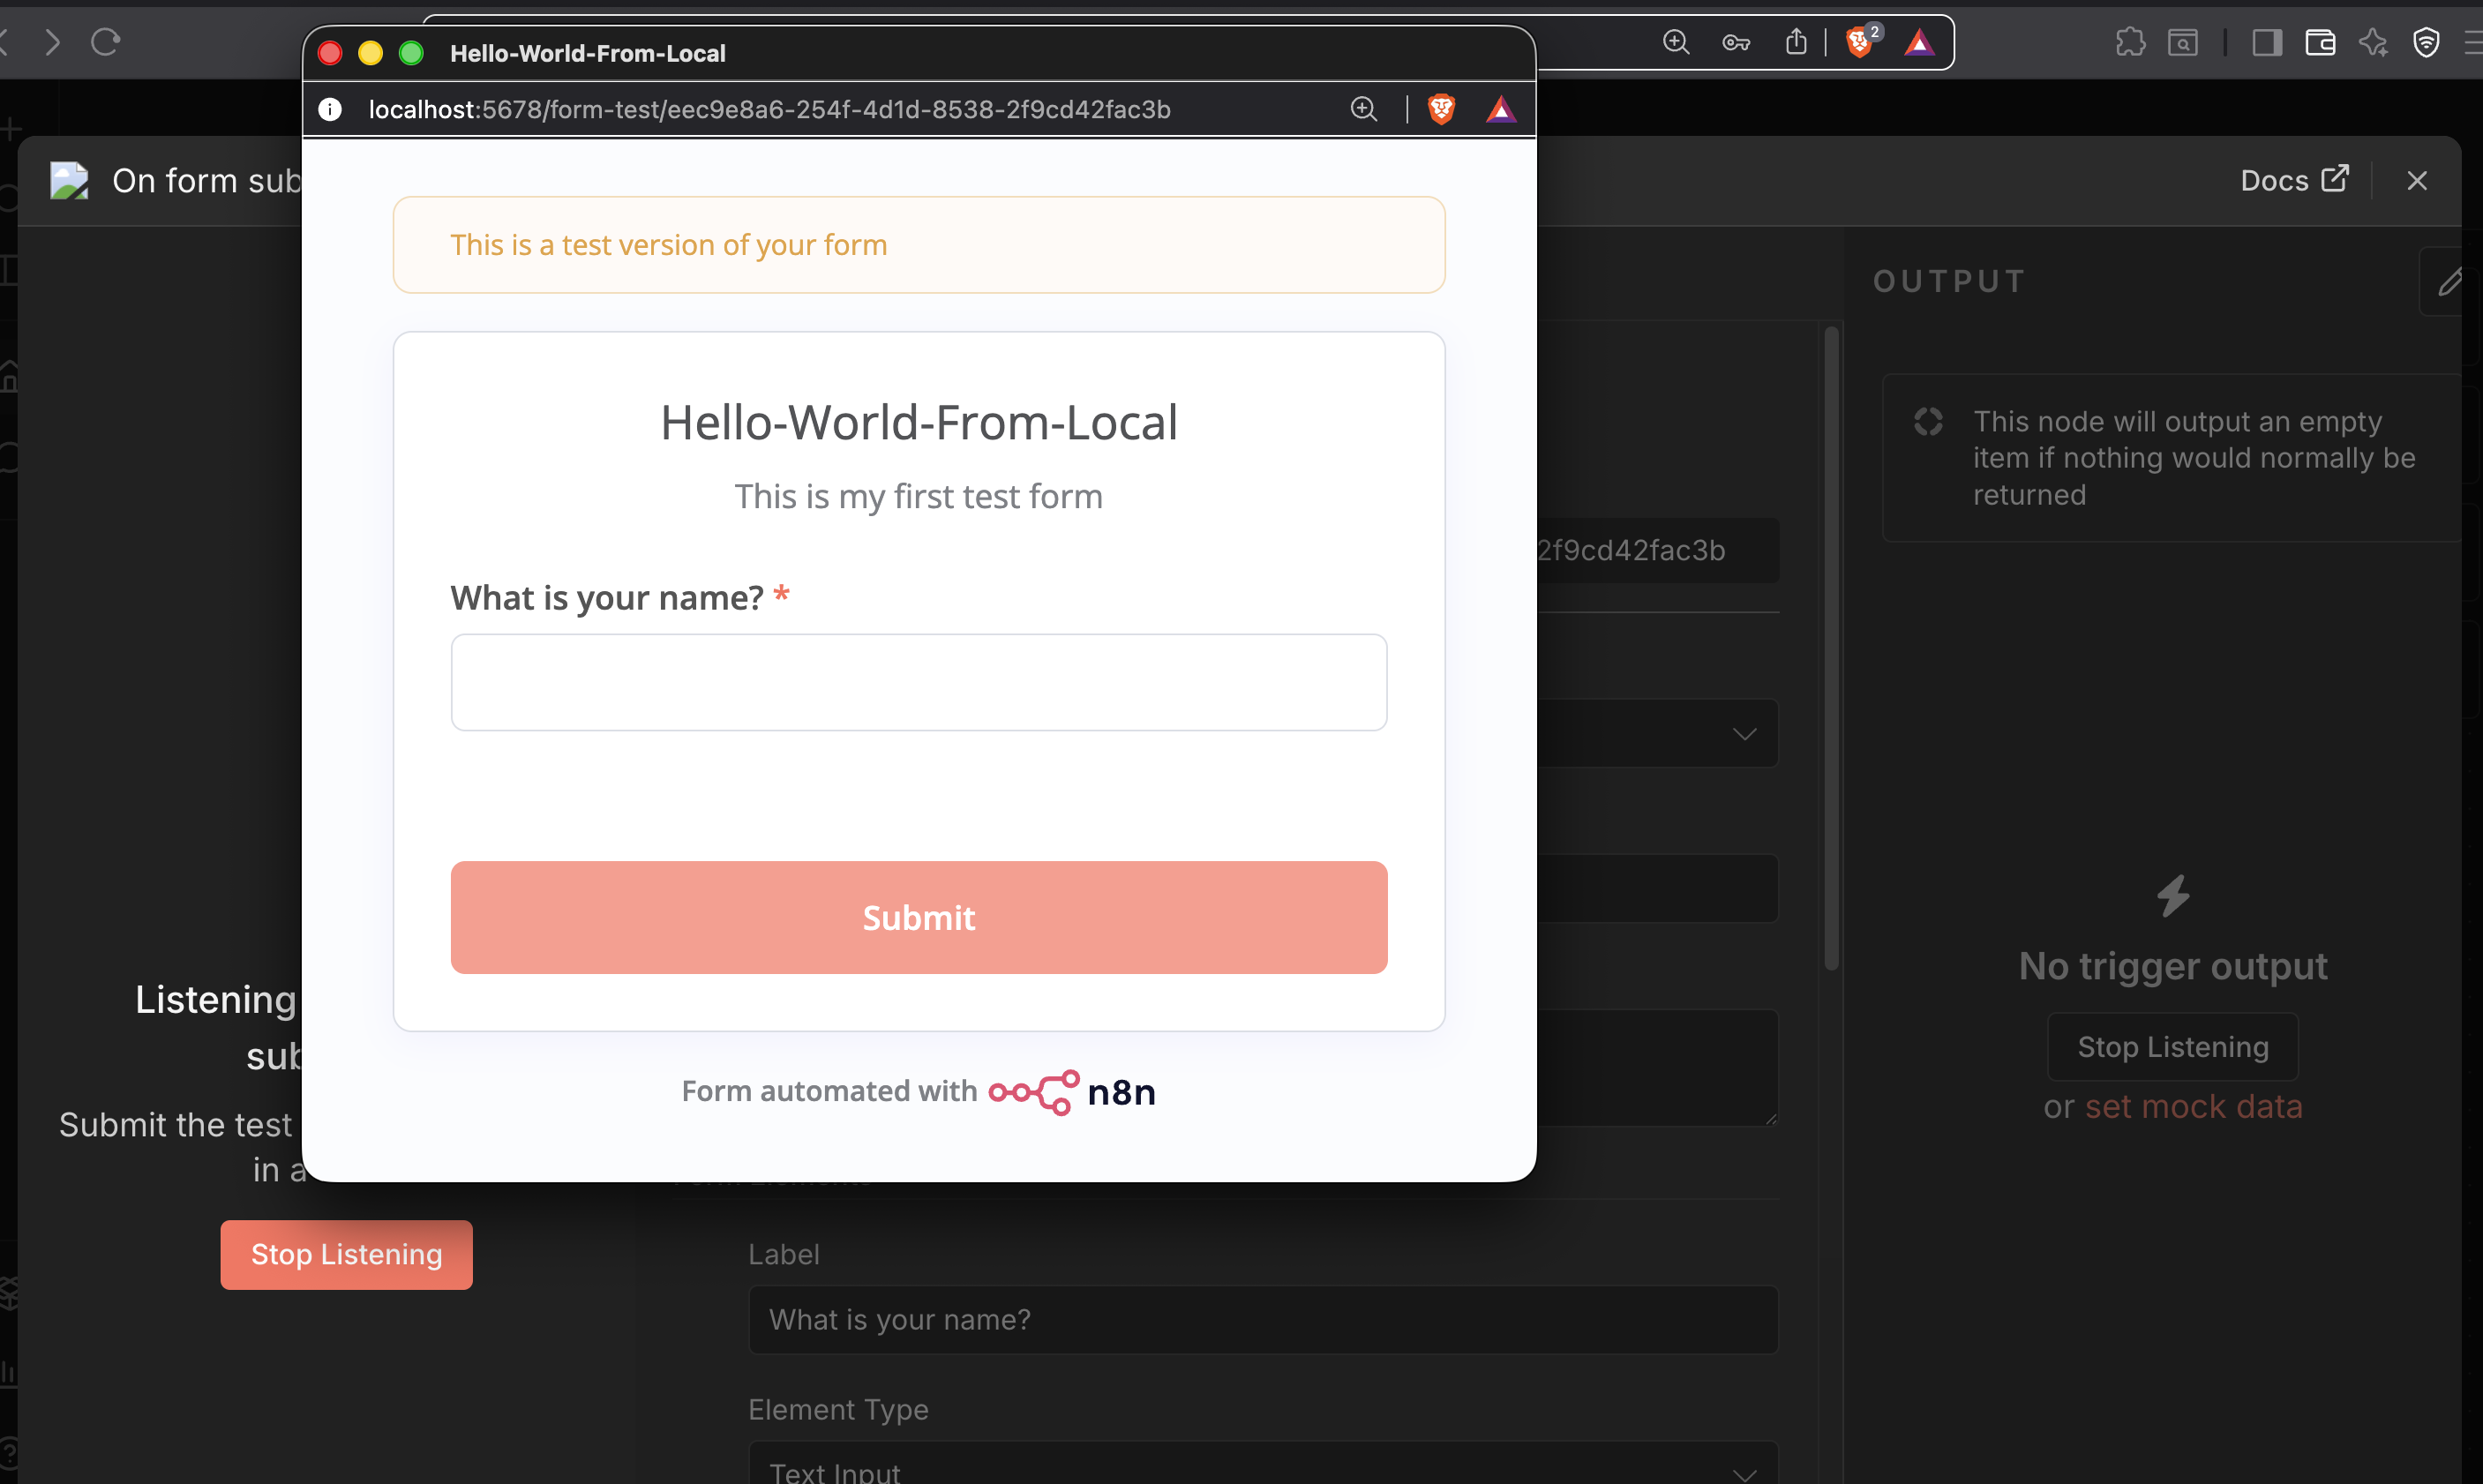Toggle the browser sidebar panel icon

tap(2266, 42)
